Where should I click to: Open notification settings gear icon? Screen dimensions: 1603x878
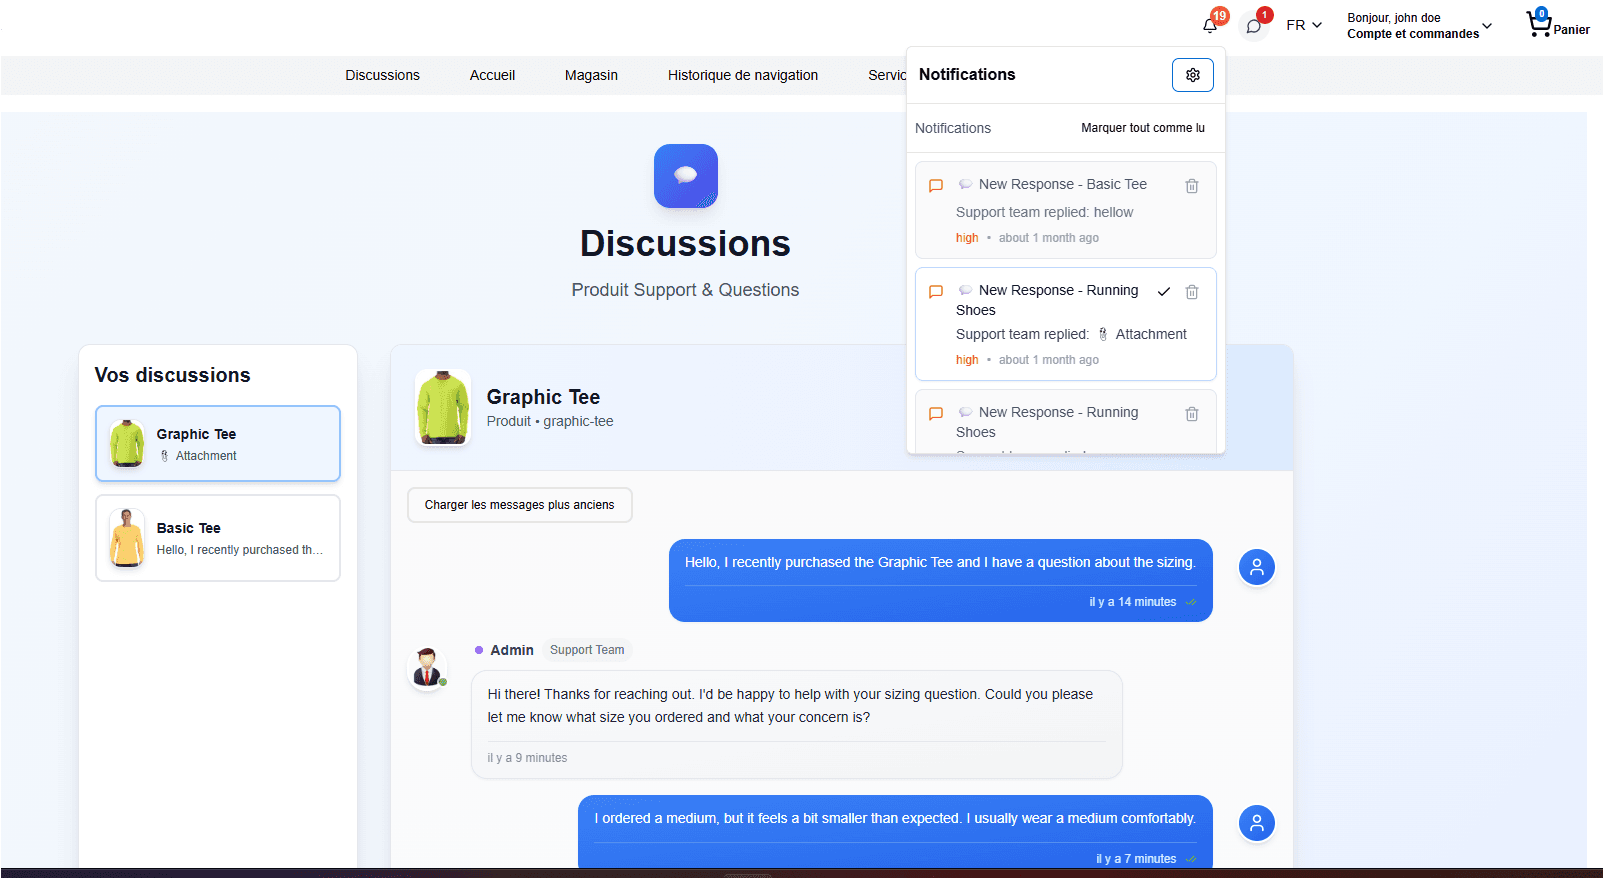[x=1192, y=75]
